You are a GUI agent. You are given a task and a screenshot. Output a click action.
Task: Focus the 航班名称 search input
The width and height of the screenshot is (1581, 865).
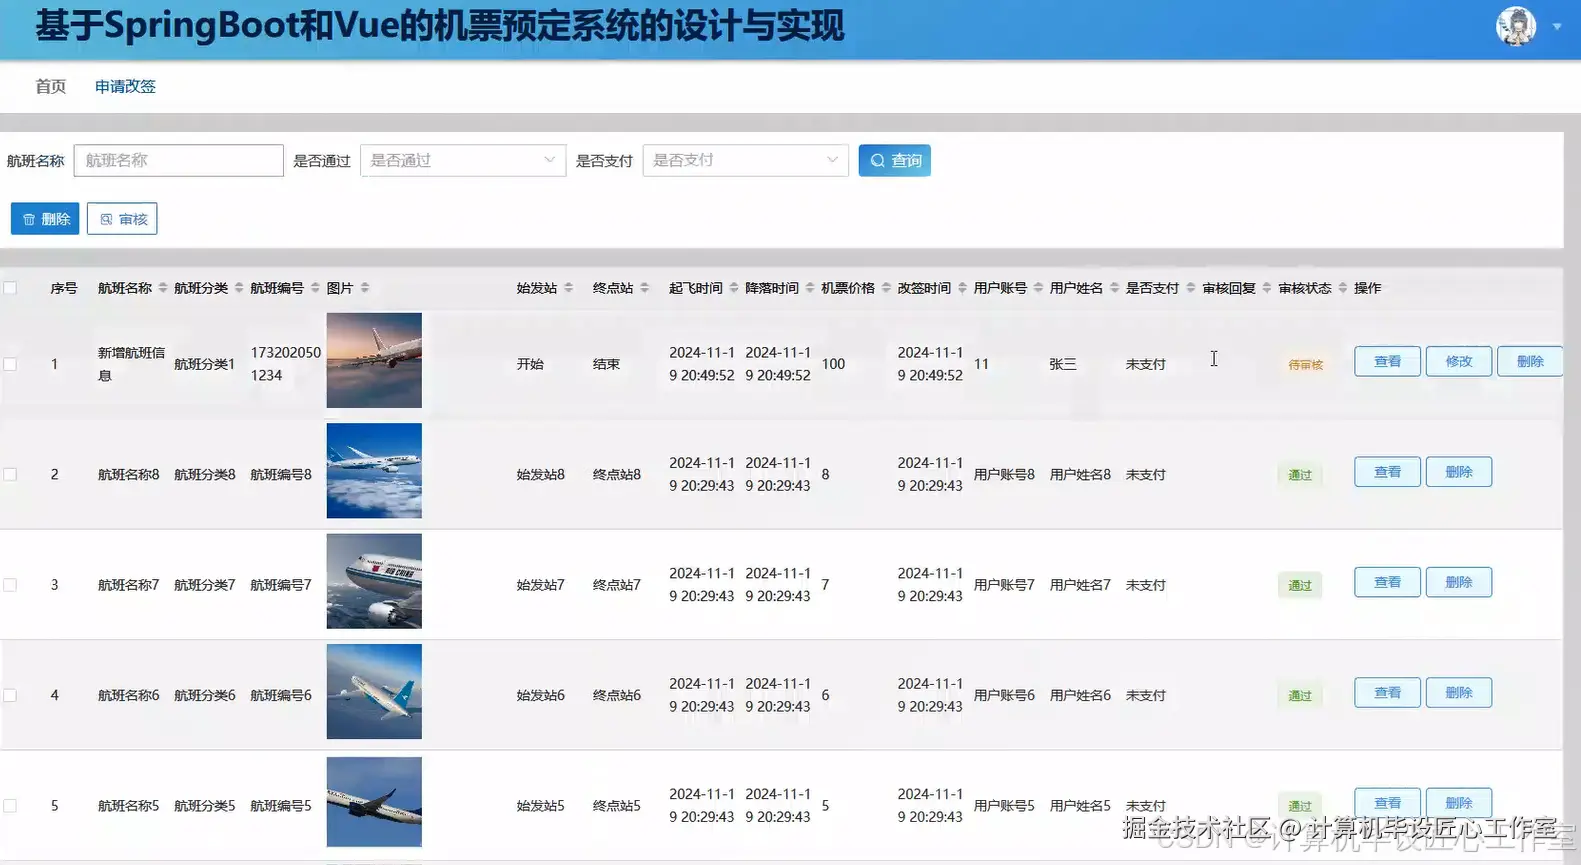coord(178,160)
